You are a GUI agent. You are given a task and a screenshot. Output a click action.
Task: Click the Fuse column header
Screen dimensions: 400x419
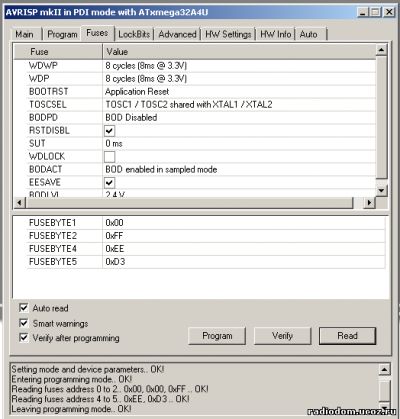pos(58,52)
